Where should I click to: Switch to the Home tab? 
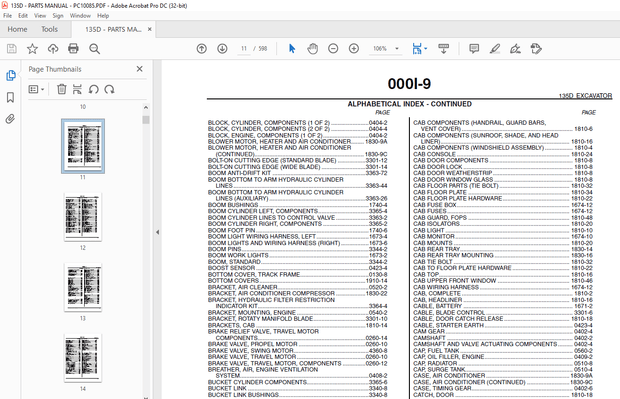(17, 29)
